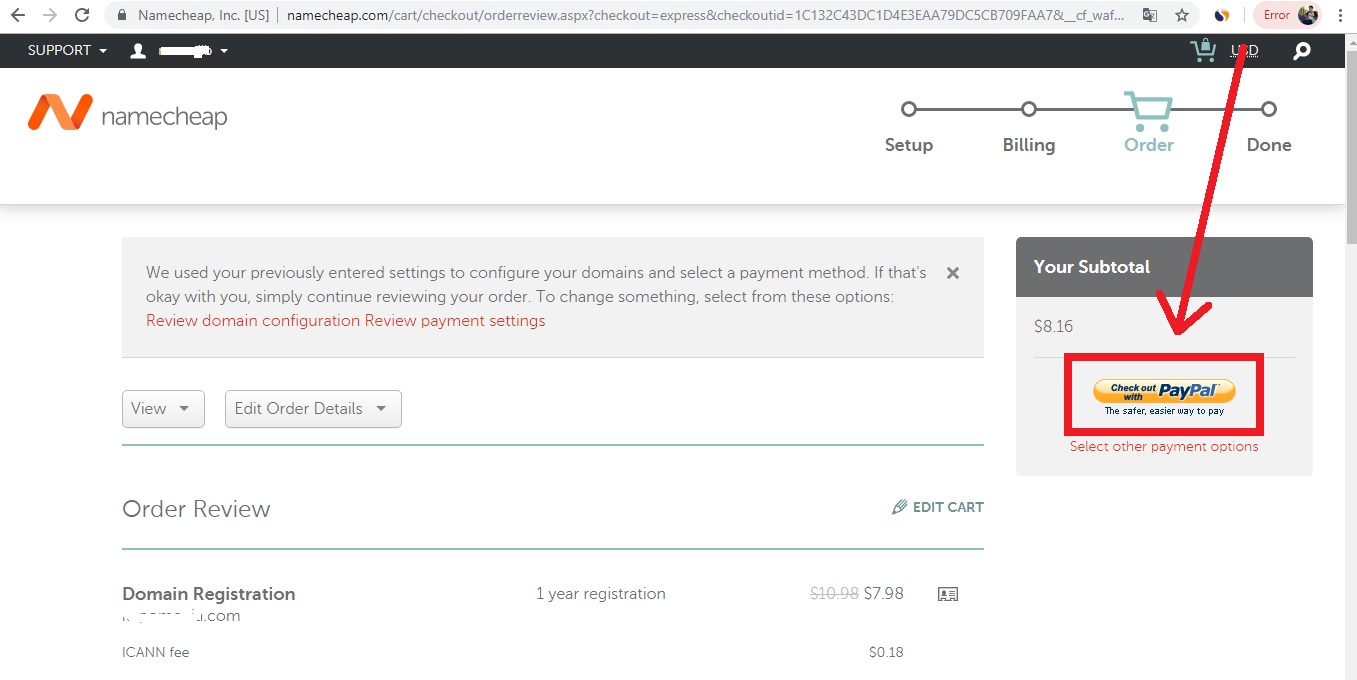Open the View dropdown

[163, 409]
